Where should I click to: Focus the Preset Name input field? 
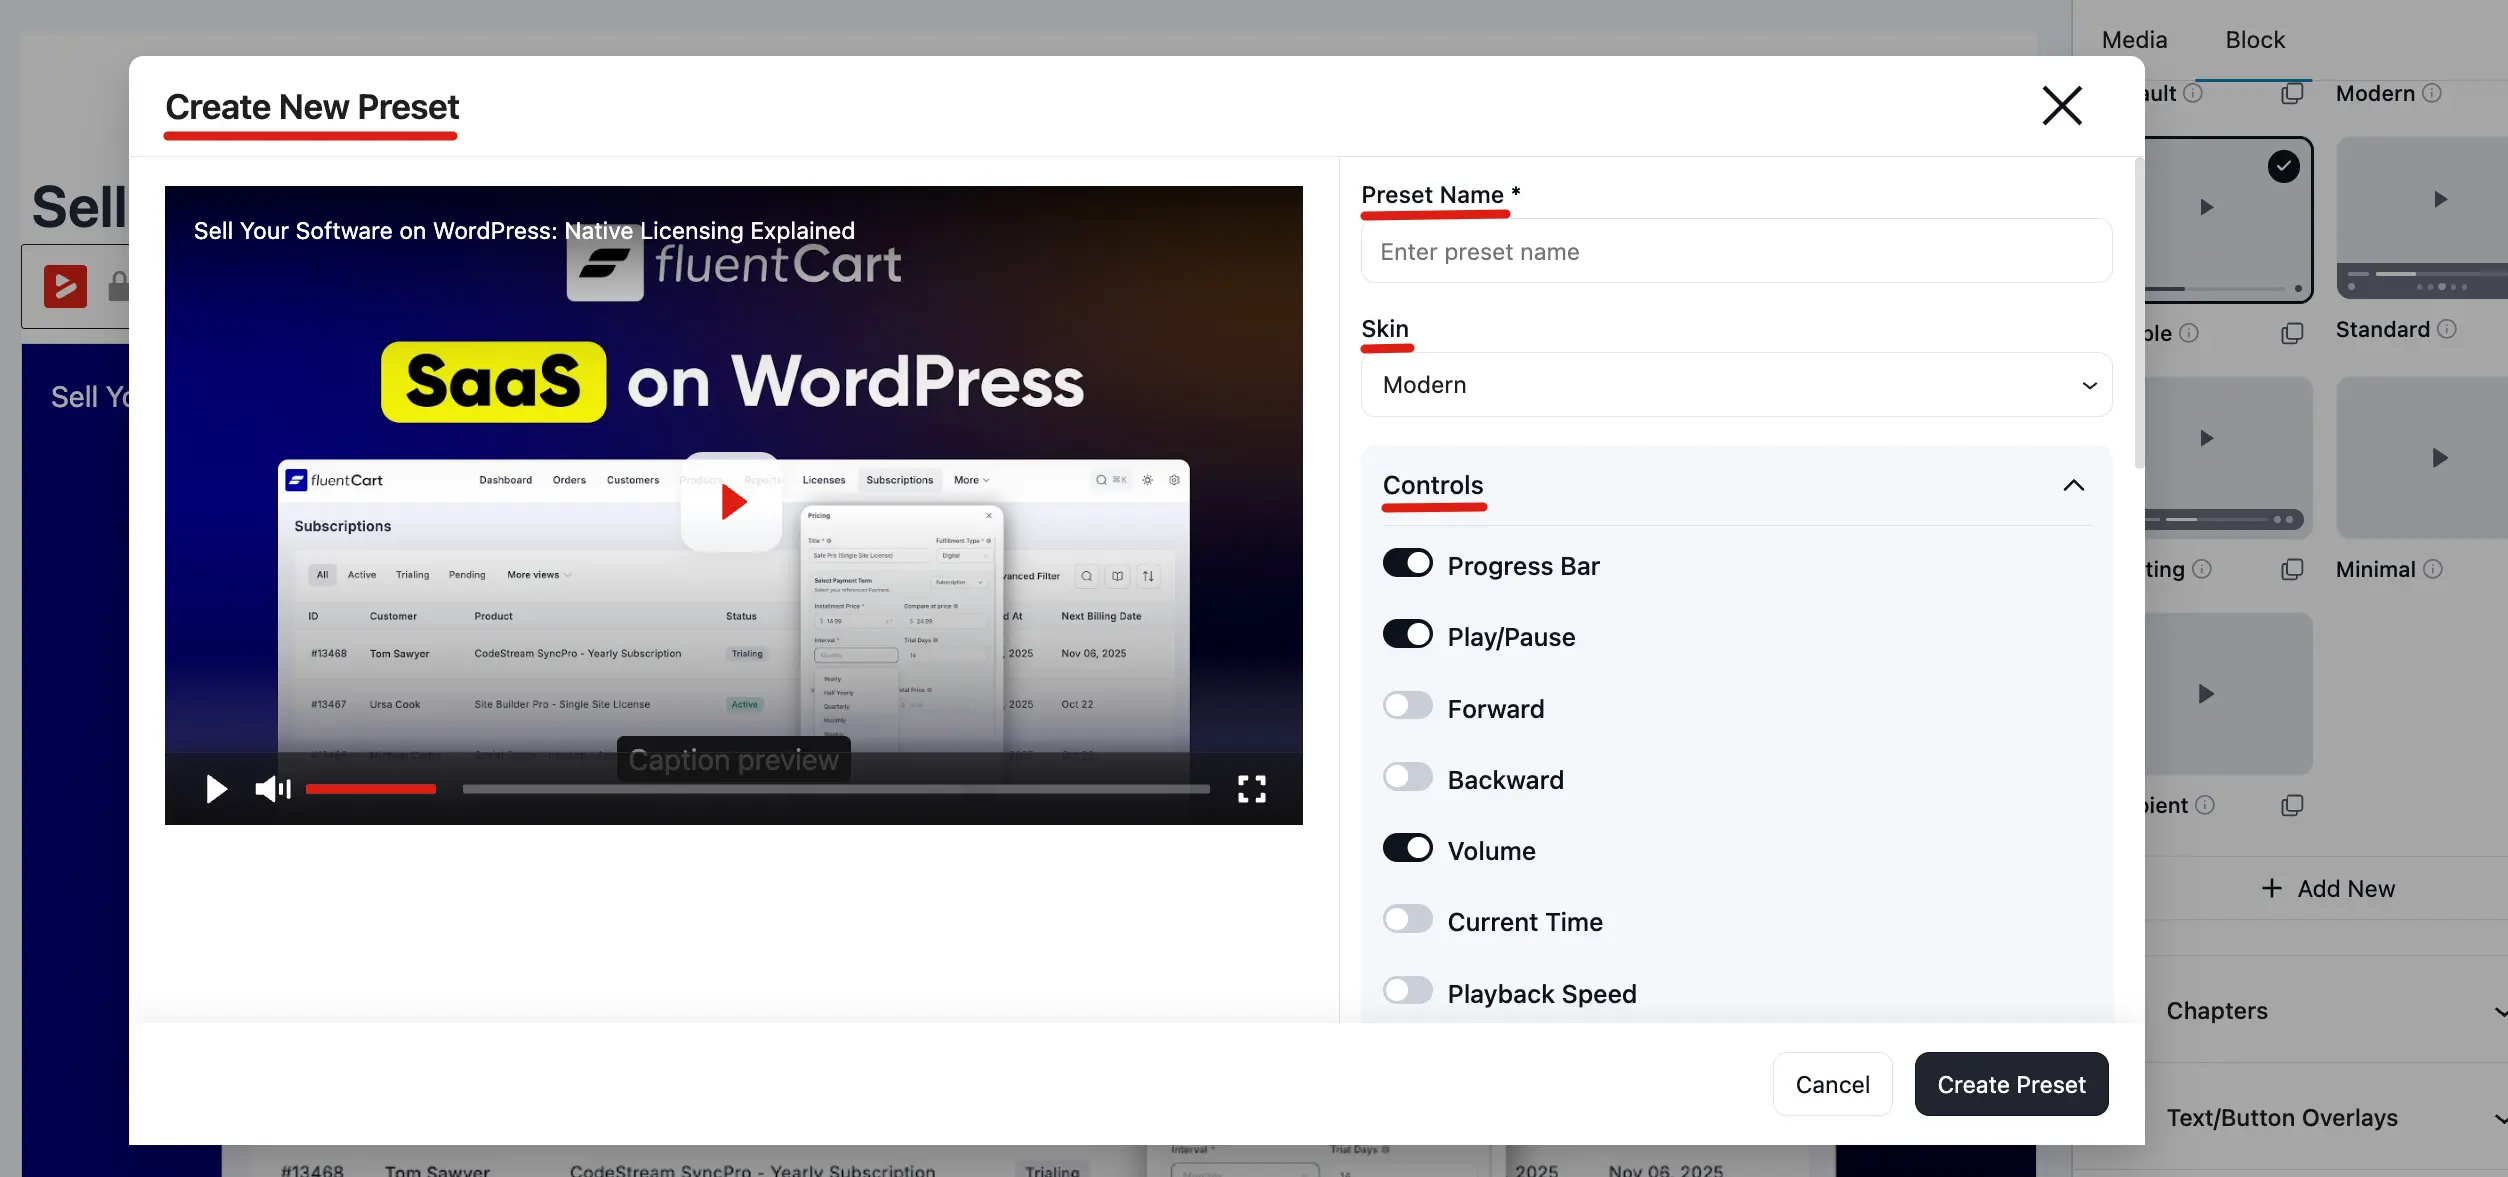(x=1736, y=251)
